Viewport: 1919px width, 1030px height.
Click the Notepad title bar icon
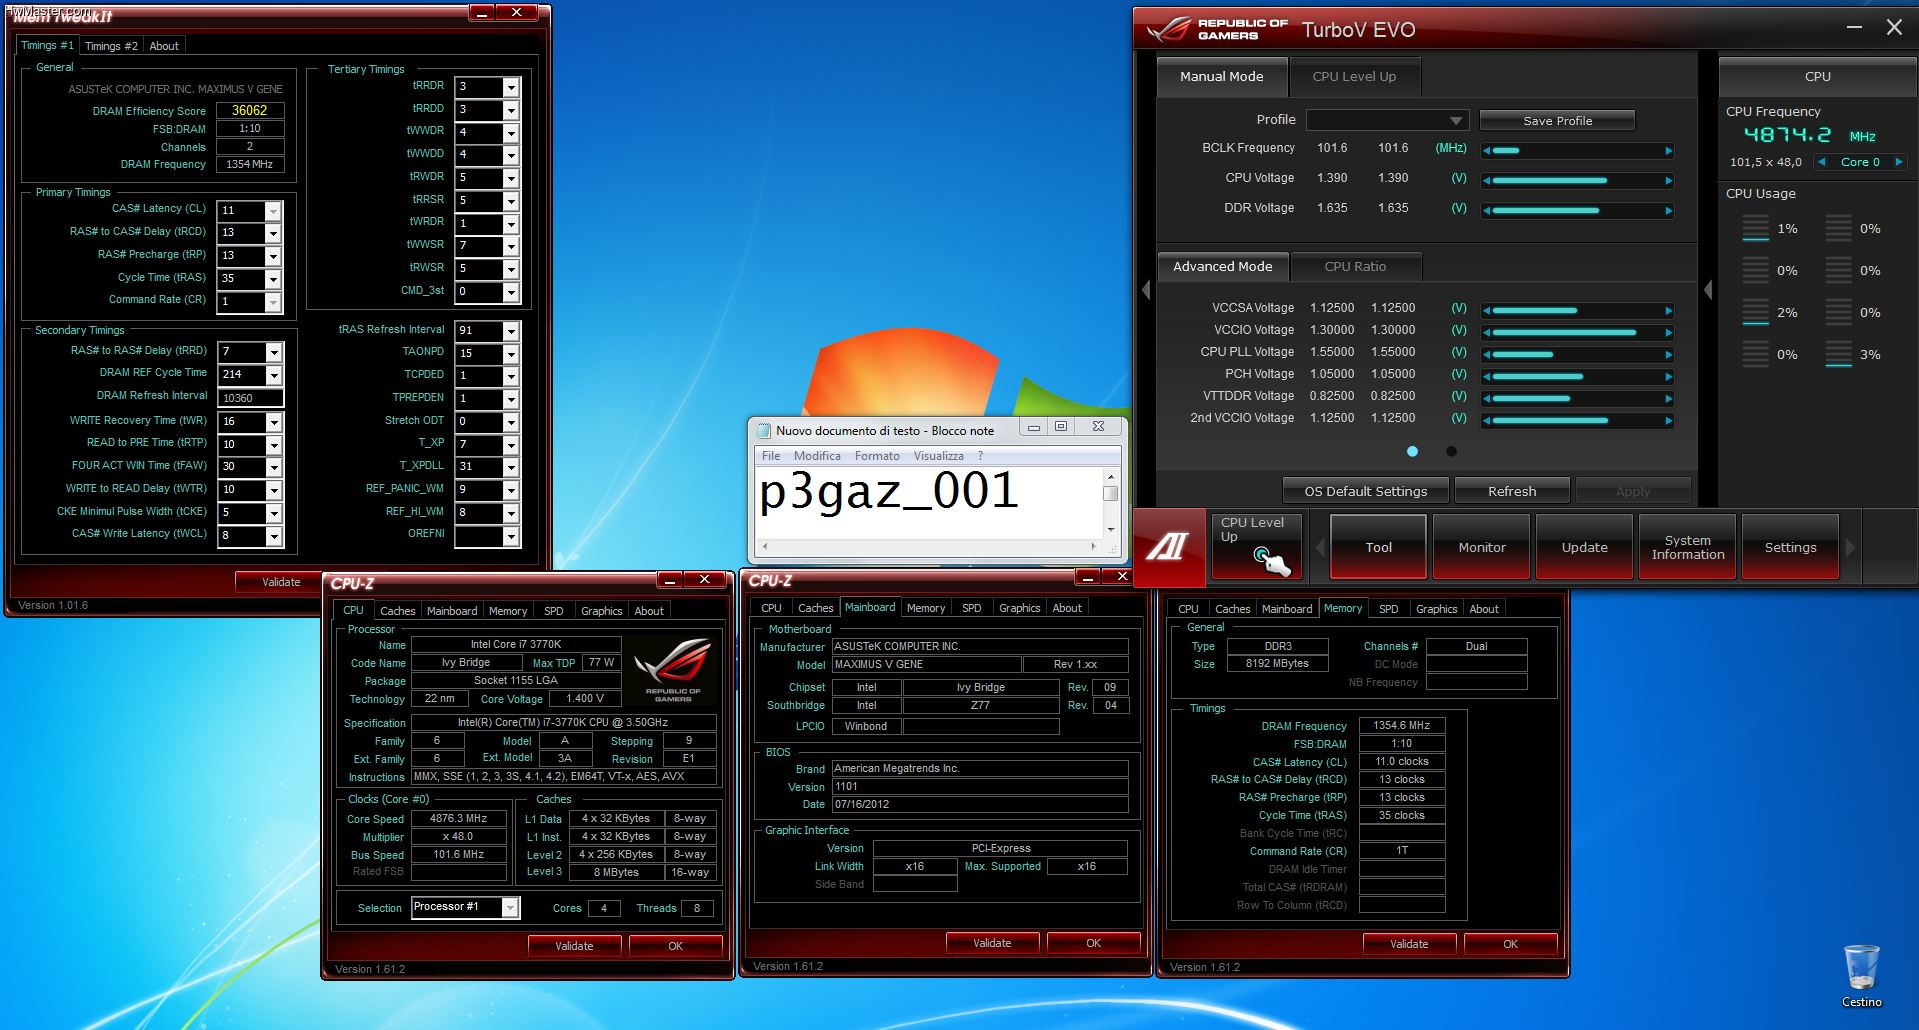pyautogui.click(x=765, y=430)
